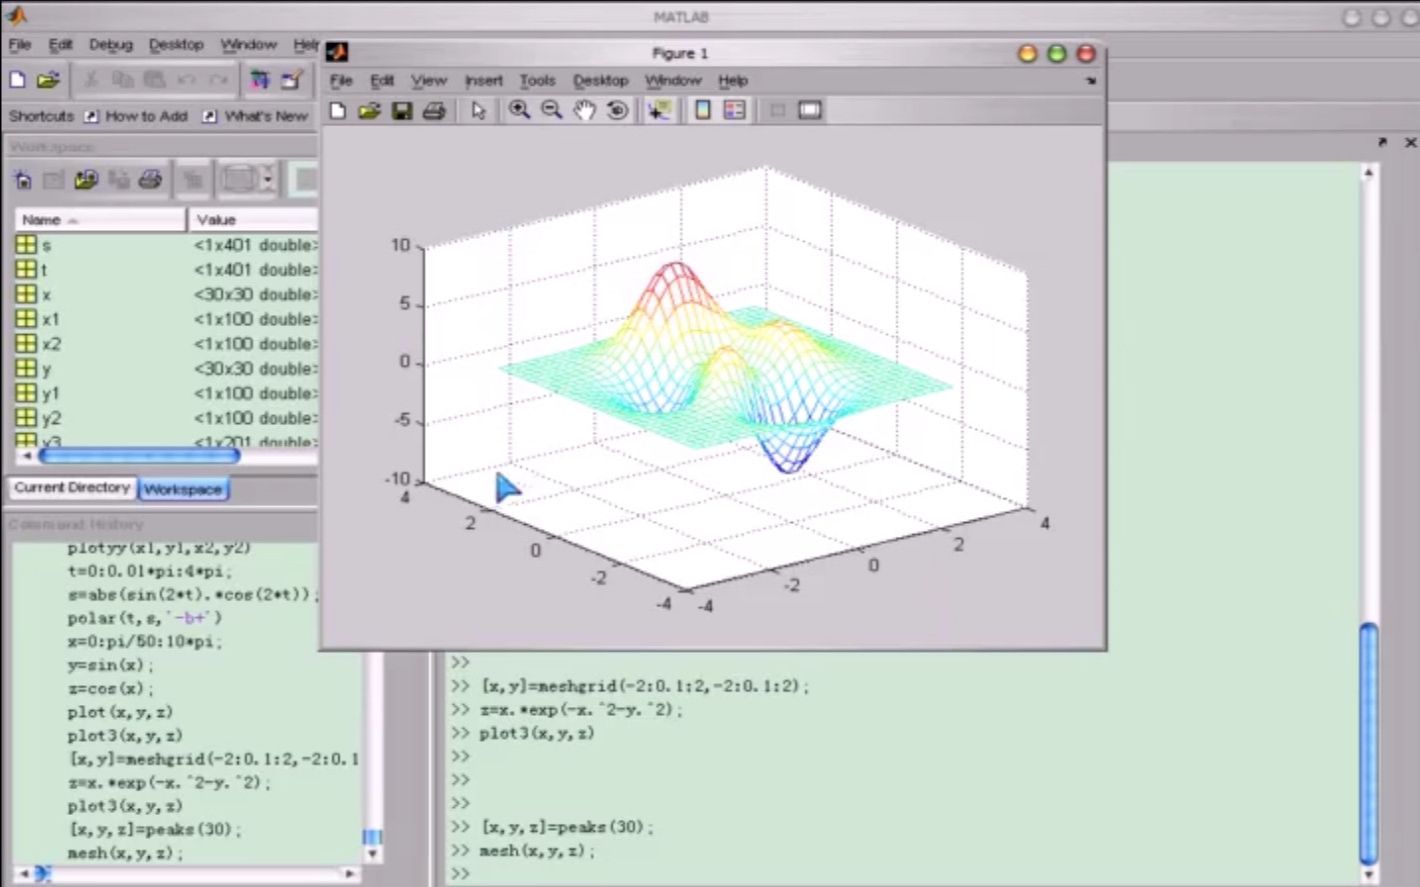Viewport: 1420px width, 887px height.
Task: Select 'polar(t,s,'-b+')' in Command History
Action: pyautogui.click(x=145, y=618)
